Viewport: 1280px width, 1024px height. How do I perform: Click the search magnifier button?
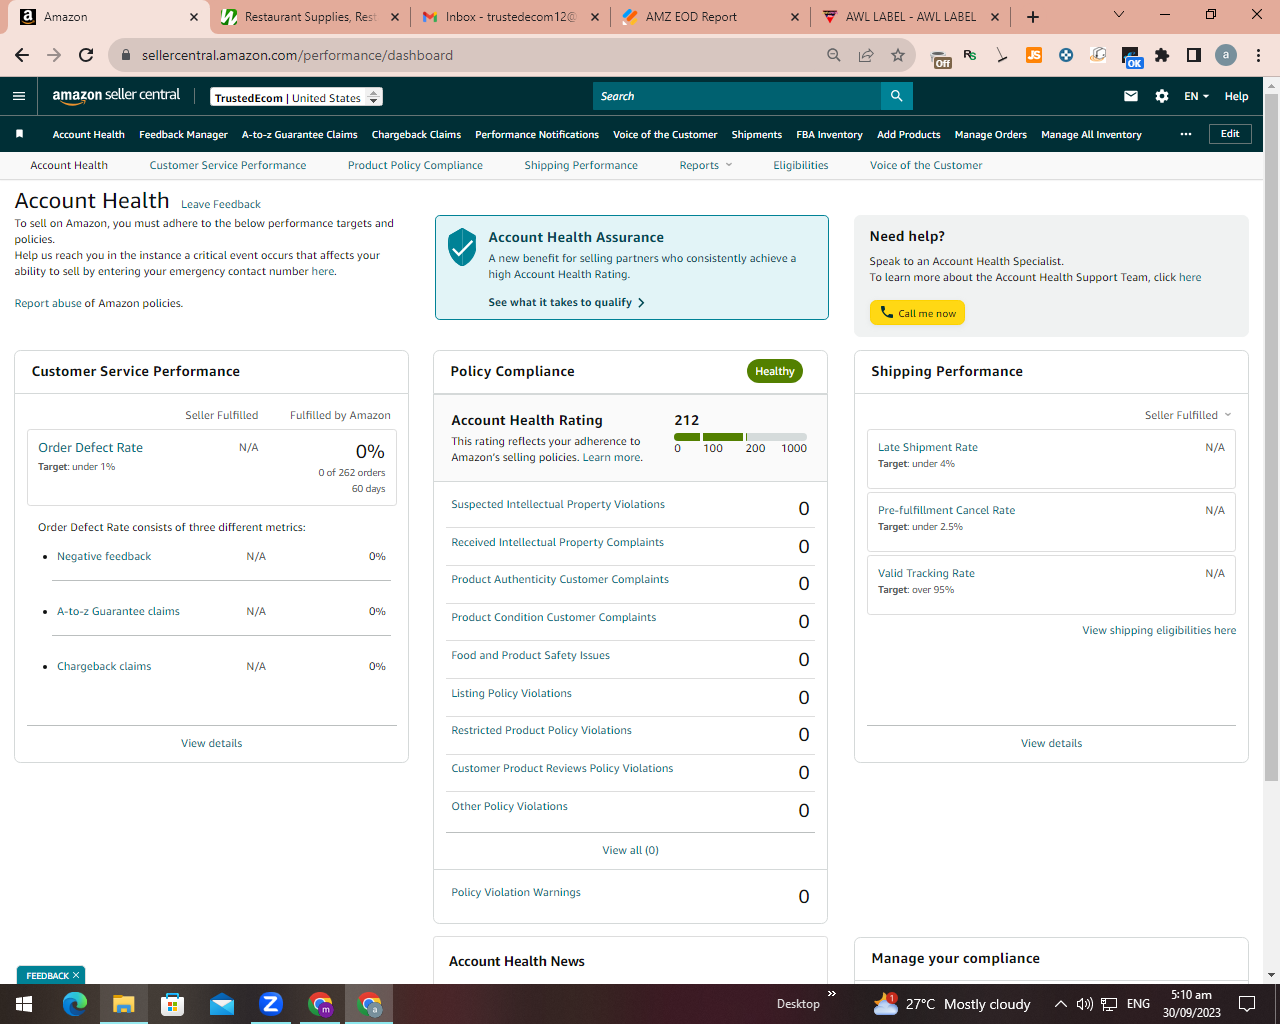point(897,96)
